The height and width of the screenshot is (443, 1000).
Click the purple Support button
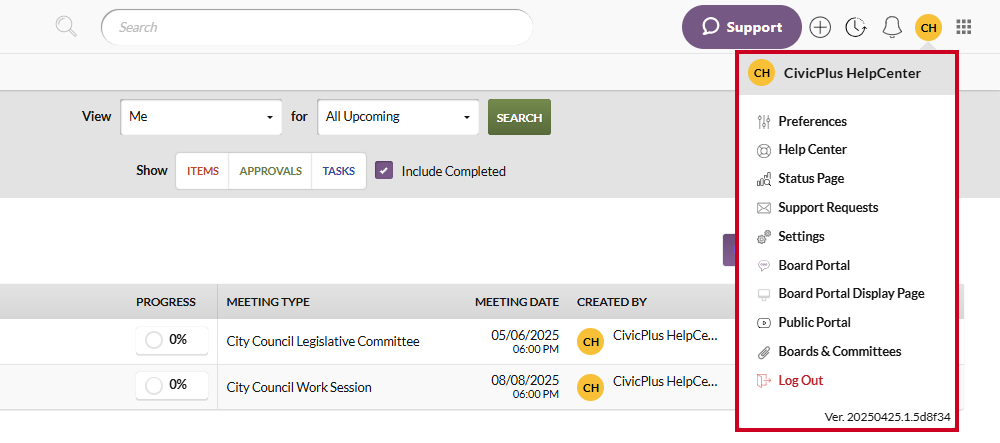point(742,27)
